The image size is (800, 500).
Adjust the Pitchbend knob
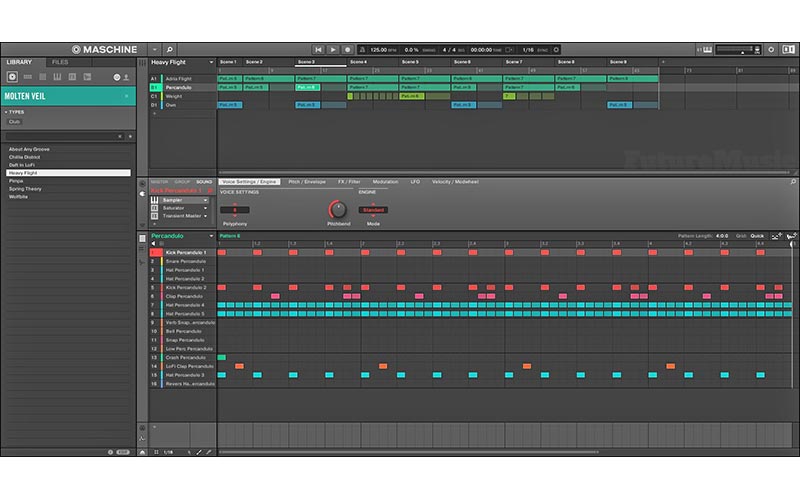[338, 209]
